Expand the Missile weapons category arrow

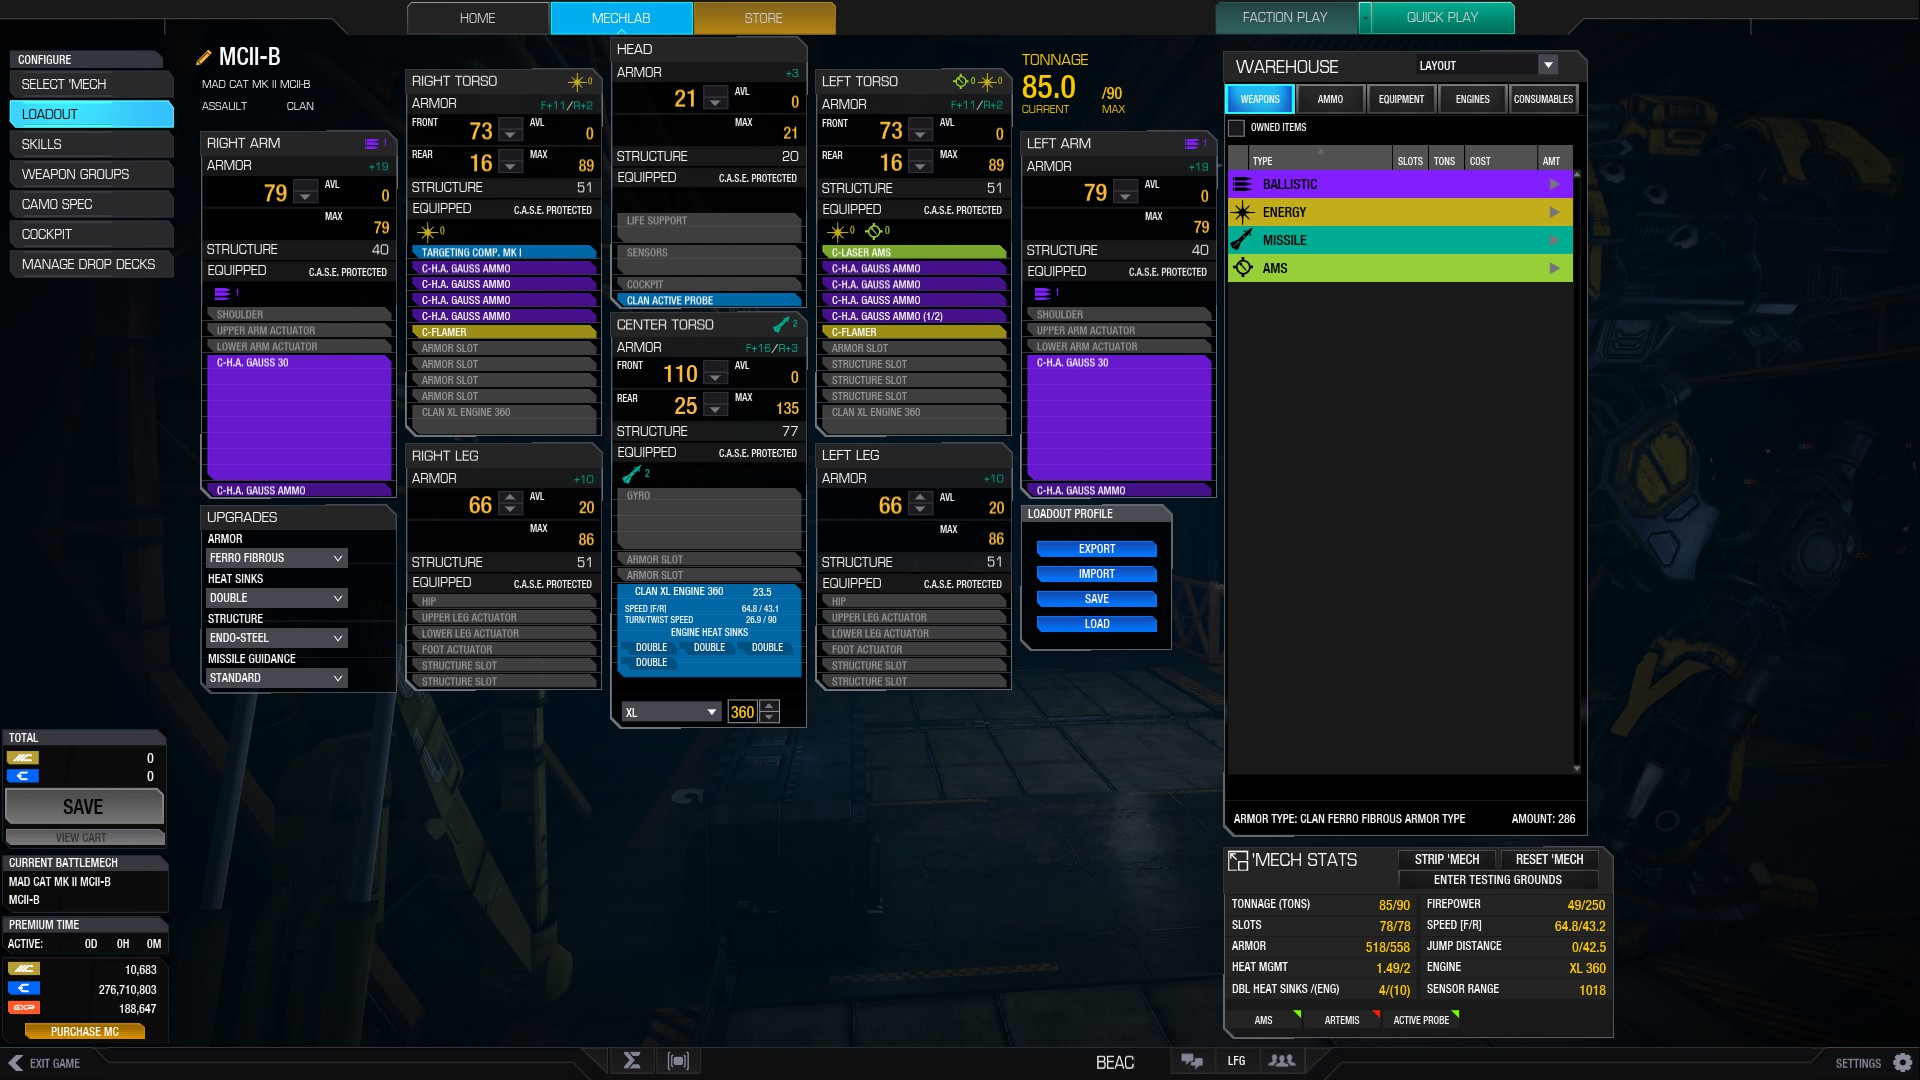click(1554, 240)
